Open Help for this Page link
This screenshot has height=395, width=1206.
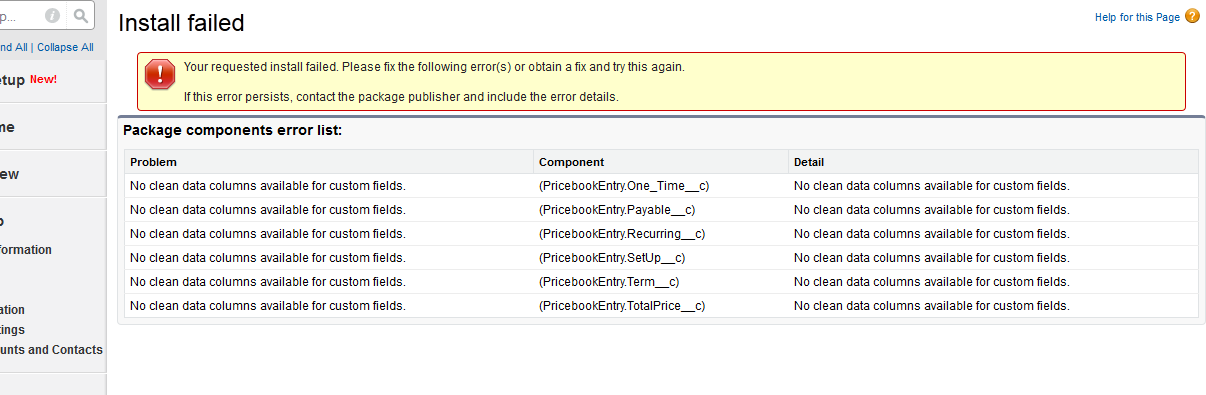point(1137,17)
